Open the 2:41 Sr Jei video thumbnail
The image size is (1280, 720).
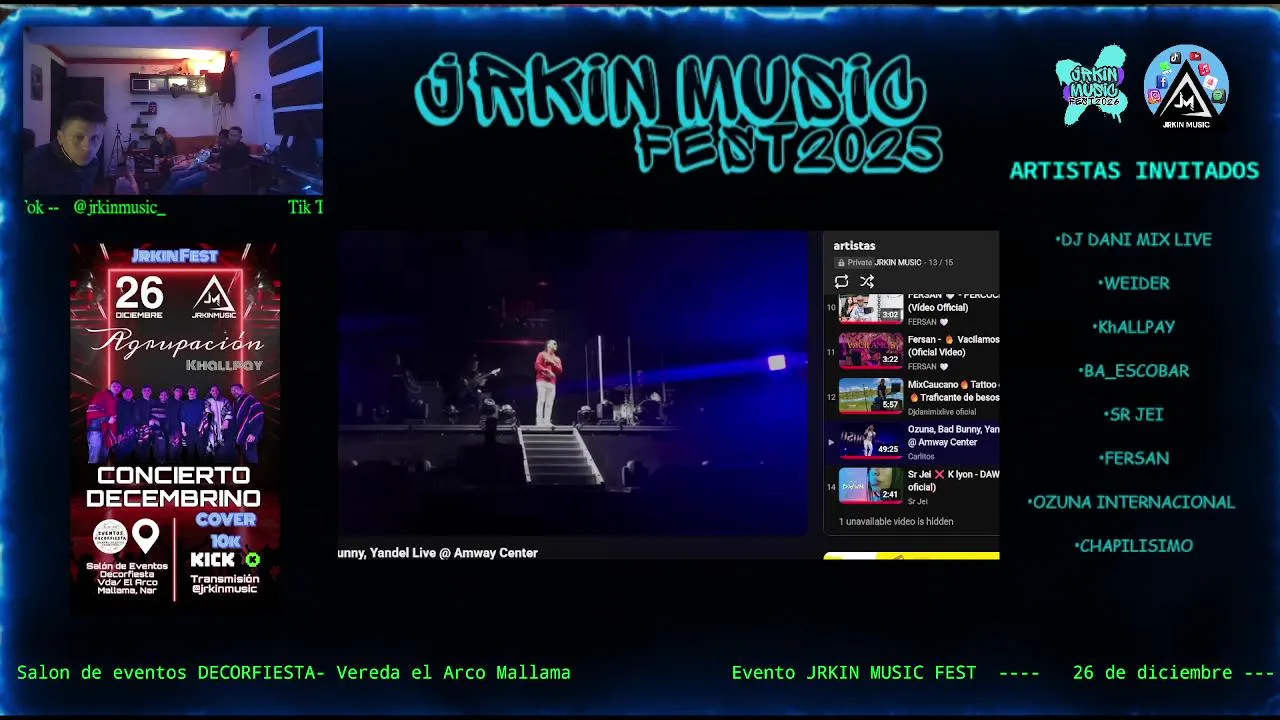871,486
